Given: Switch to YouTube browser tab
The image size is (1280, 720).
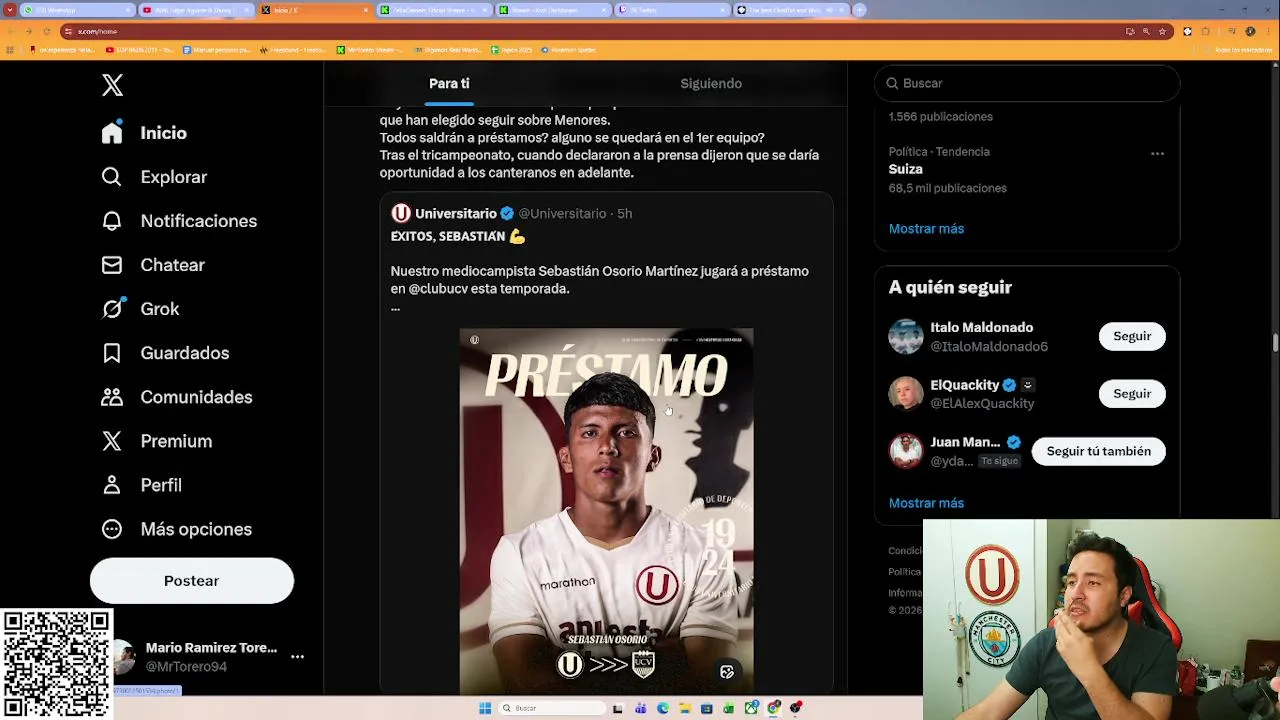Looking at the screenshot, I should 196,10.
